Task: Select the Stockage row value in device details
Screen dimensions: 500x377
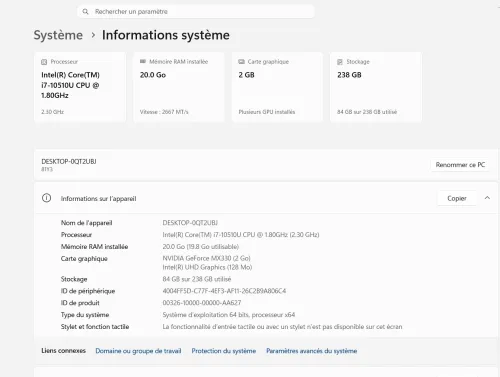Action: (197, 279)
